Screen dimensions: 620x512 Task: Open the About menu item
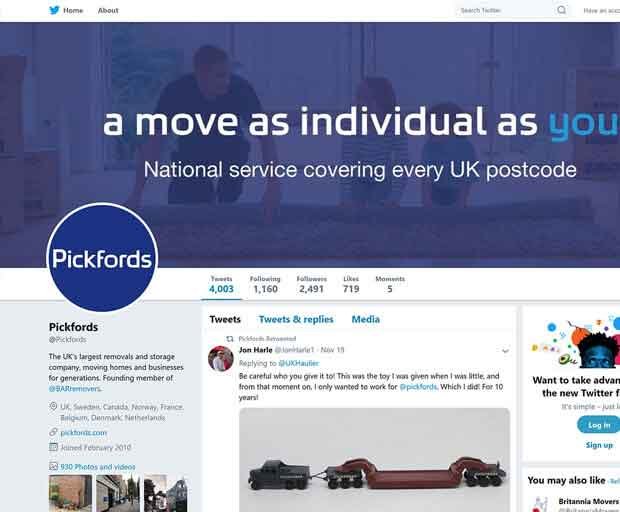tap(108, 10)
